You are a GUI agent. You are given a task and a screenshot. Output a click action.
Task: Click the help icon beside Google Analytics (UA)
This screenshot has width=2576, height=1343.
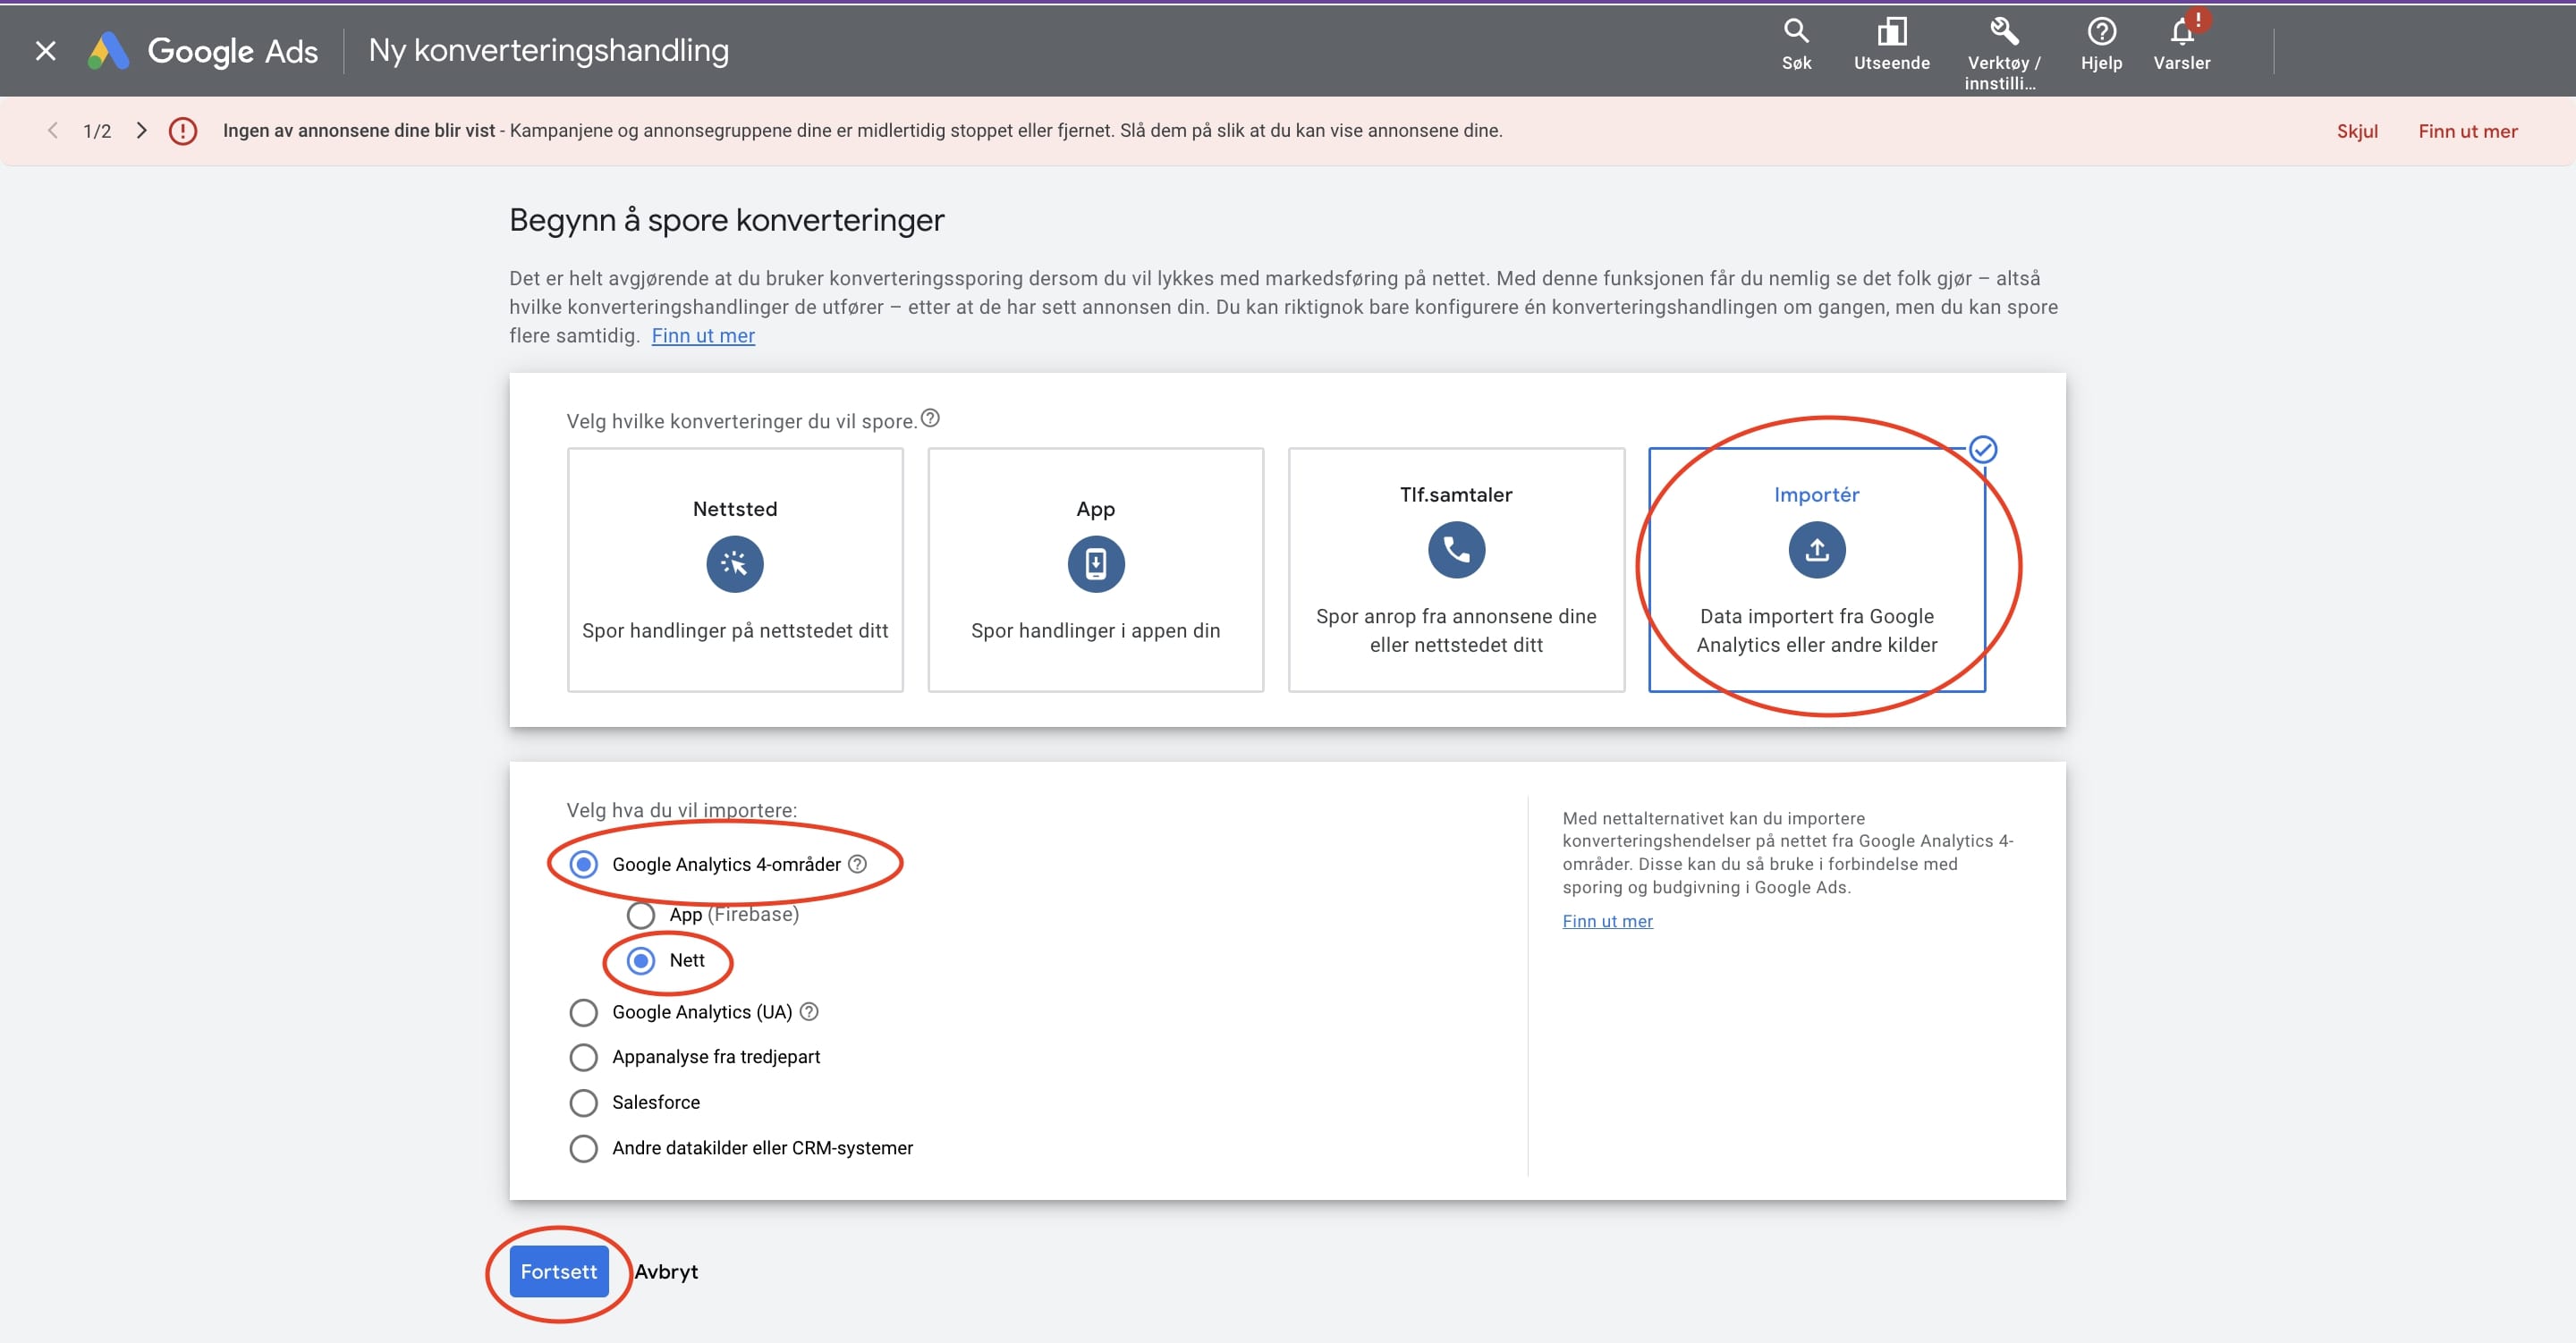(809, 1012)
